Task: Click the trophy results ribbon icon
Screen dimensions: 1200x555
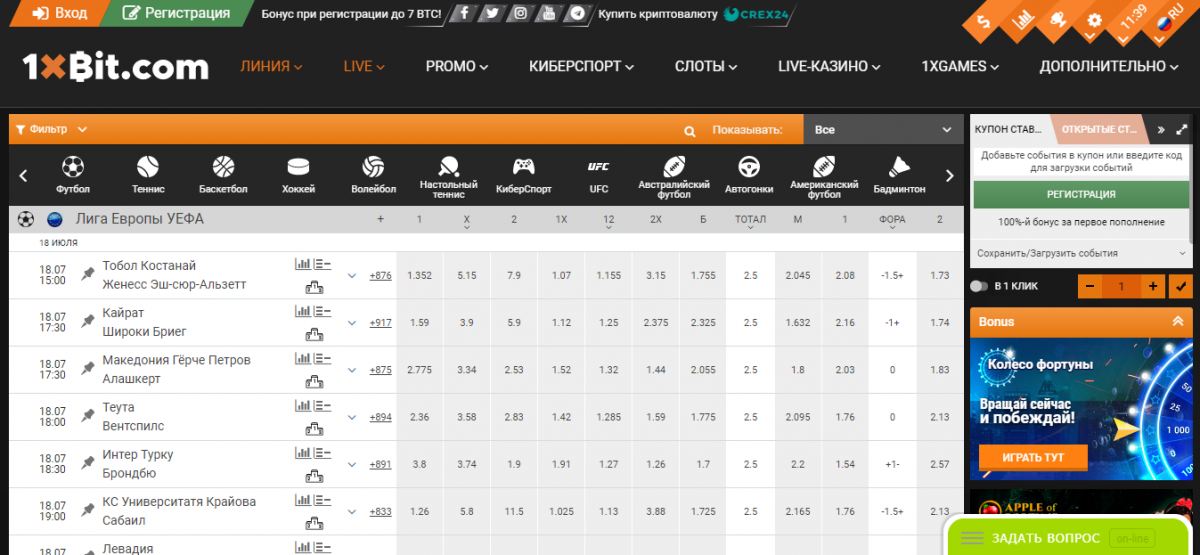Action: pos(1058,19)
